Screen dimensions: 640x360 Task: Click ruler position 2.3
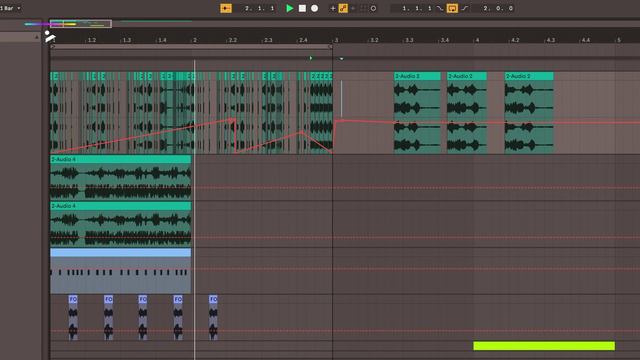[x=268, y=40]
